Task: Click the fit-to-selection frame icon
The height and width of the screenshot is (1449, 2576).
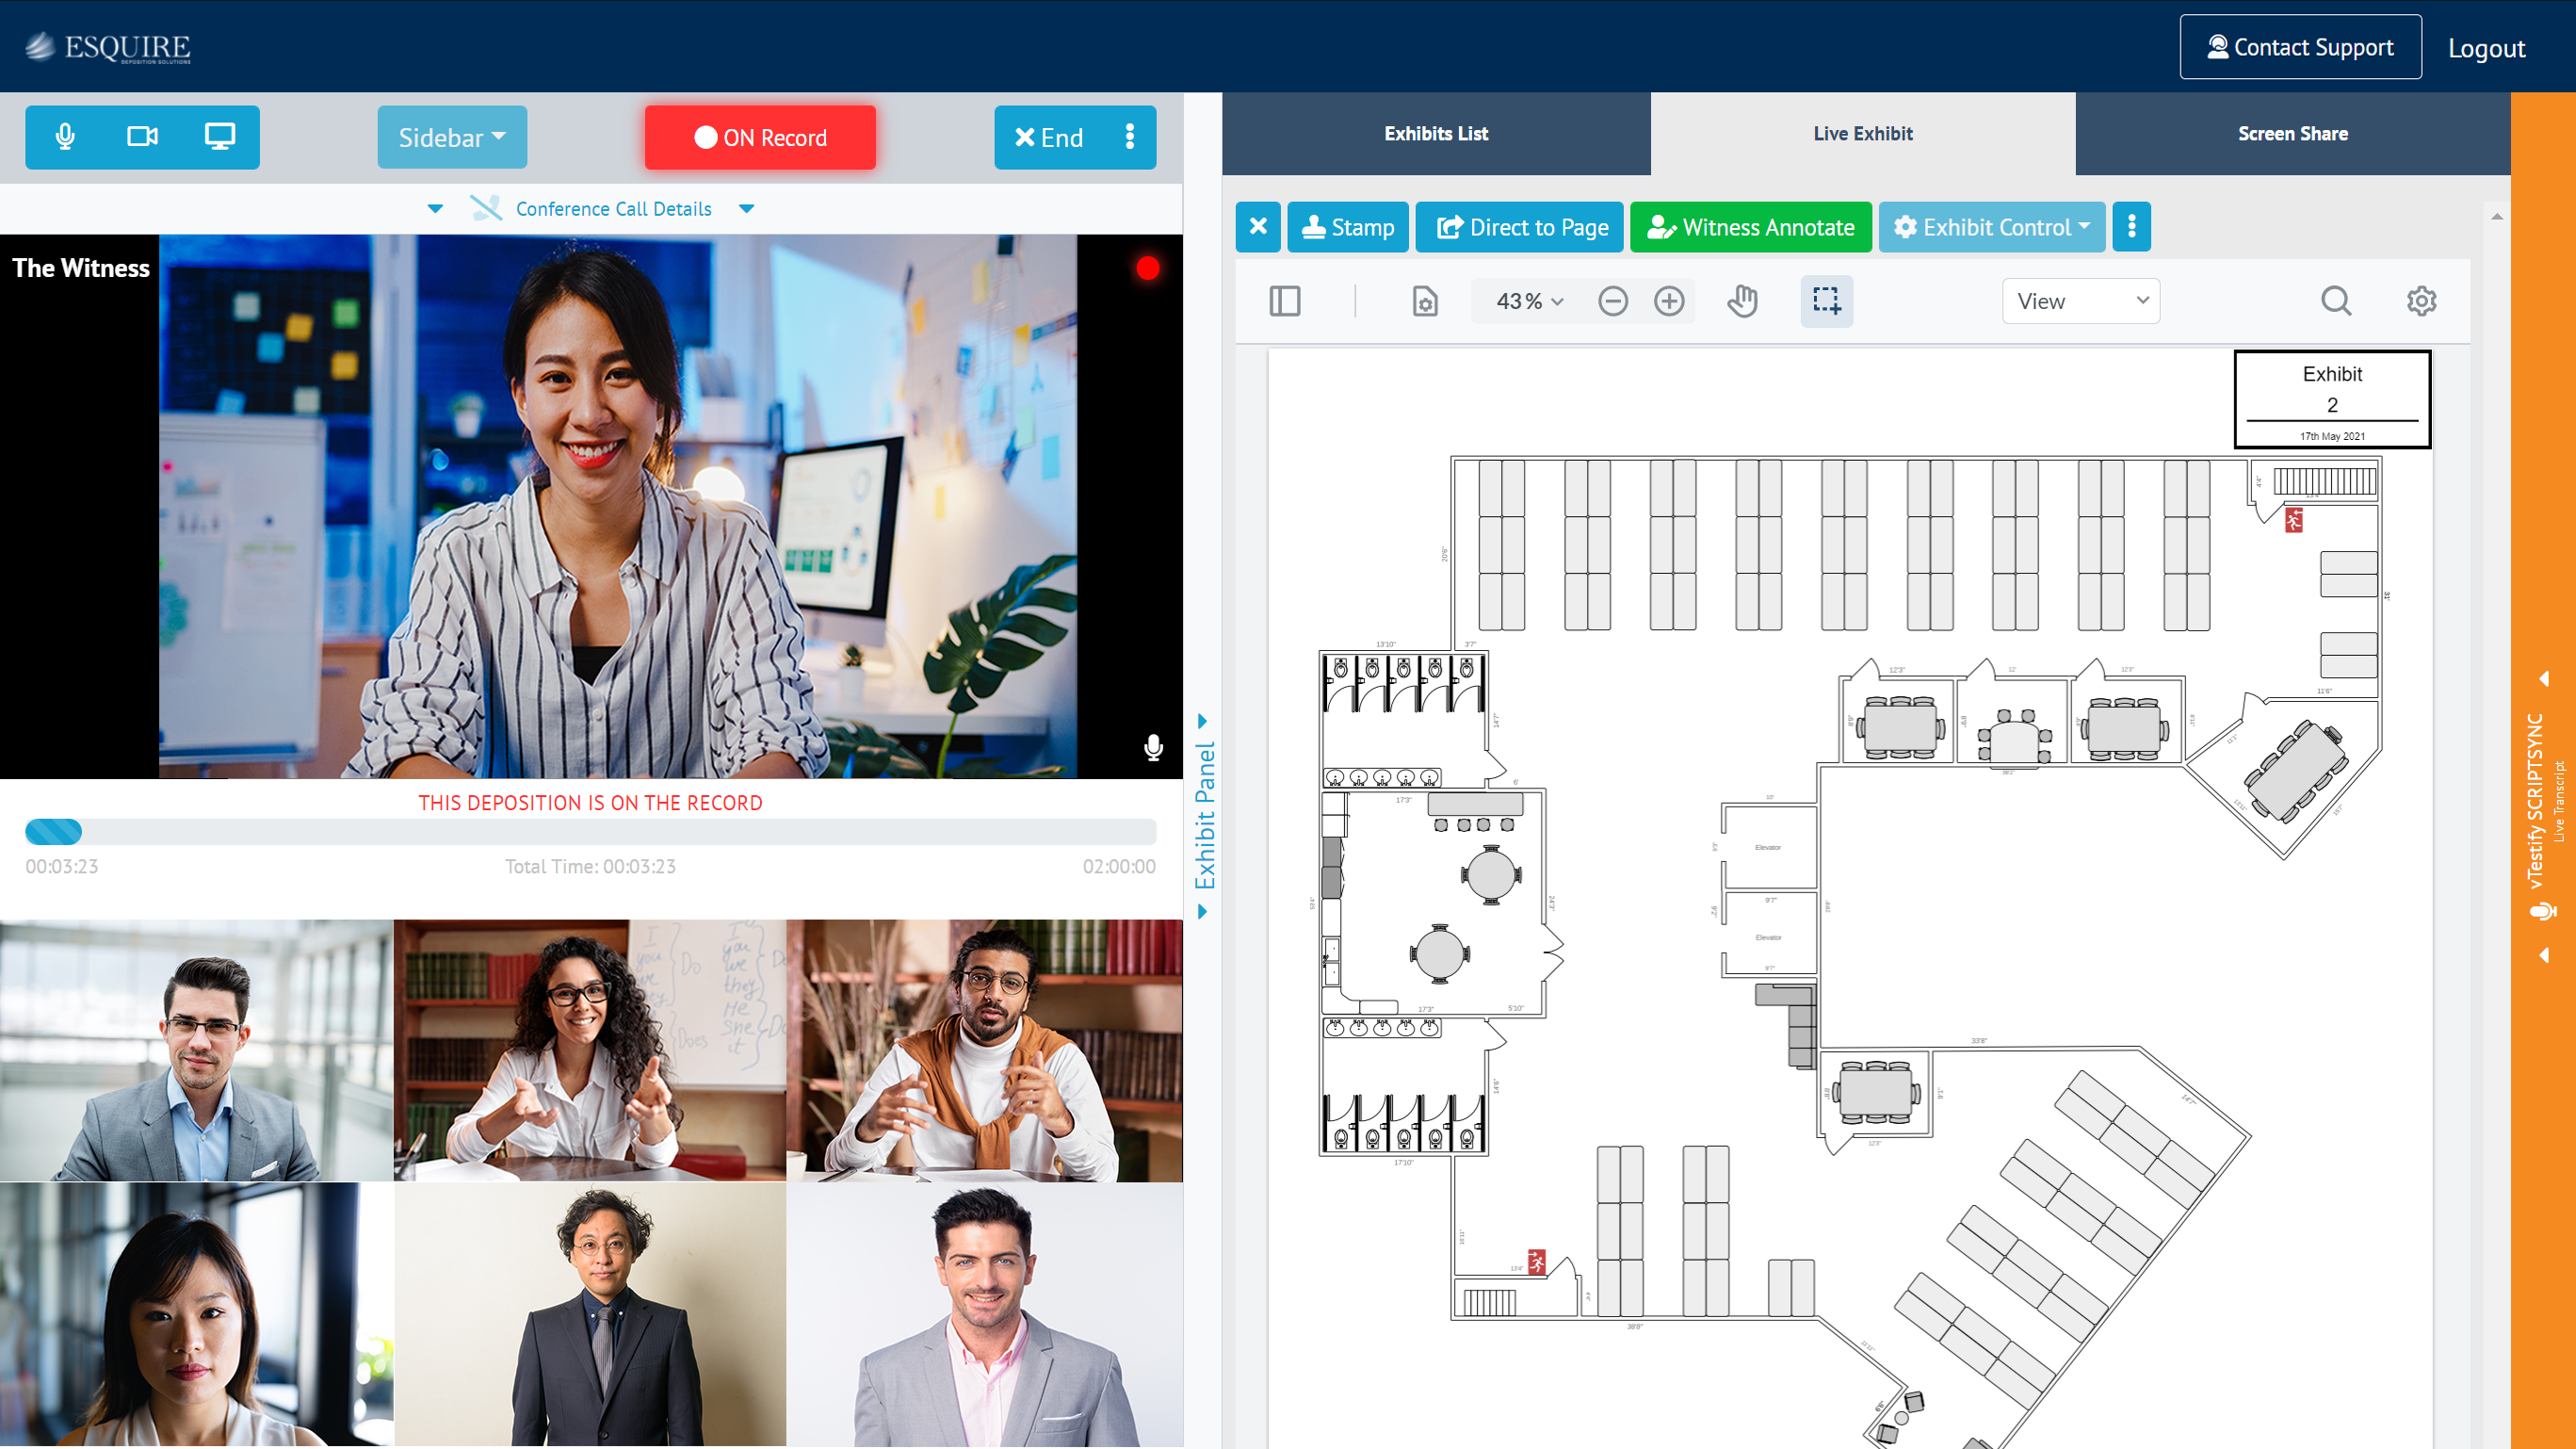Action: (x=1827, y=301)
